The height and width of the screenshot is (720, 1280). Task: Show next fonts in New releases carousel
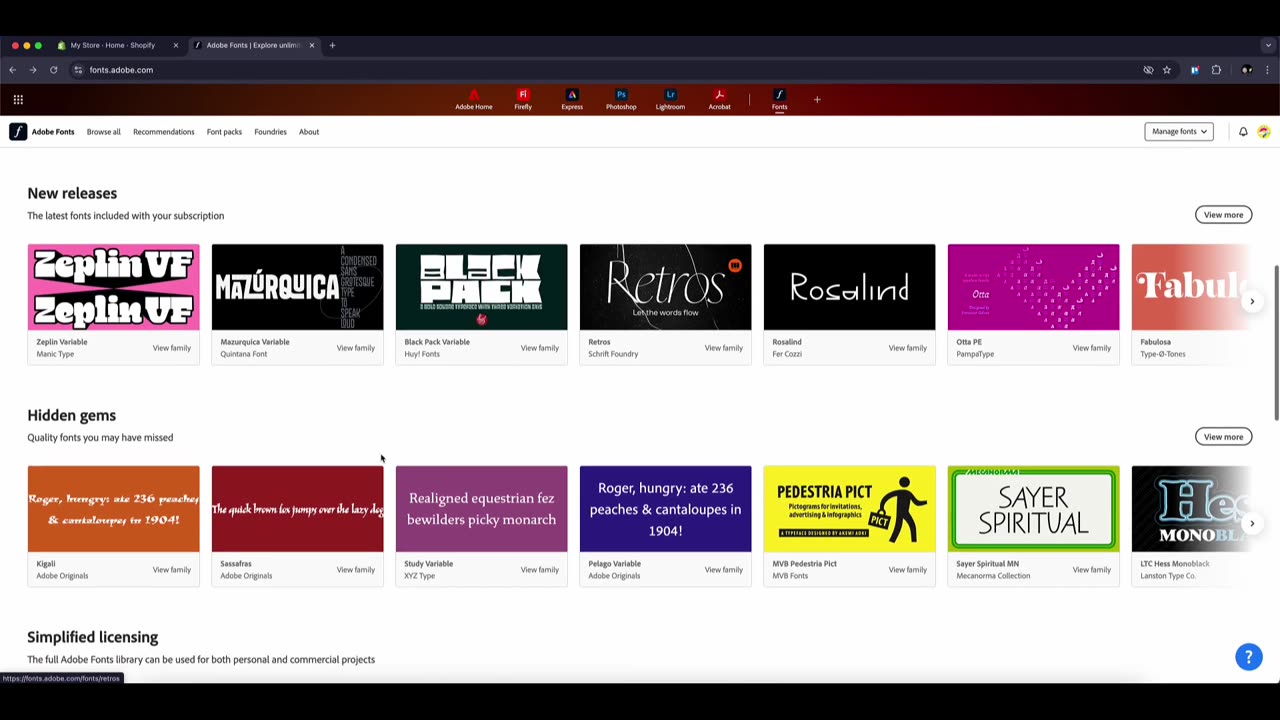[1251, 301]
